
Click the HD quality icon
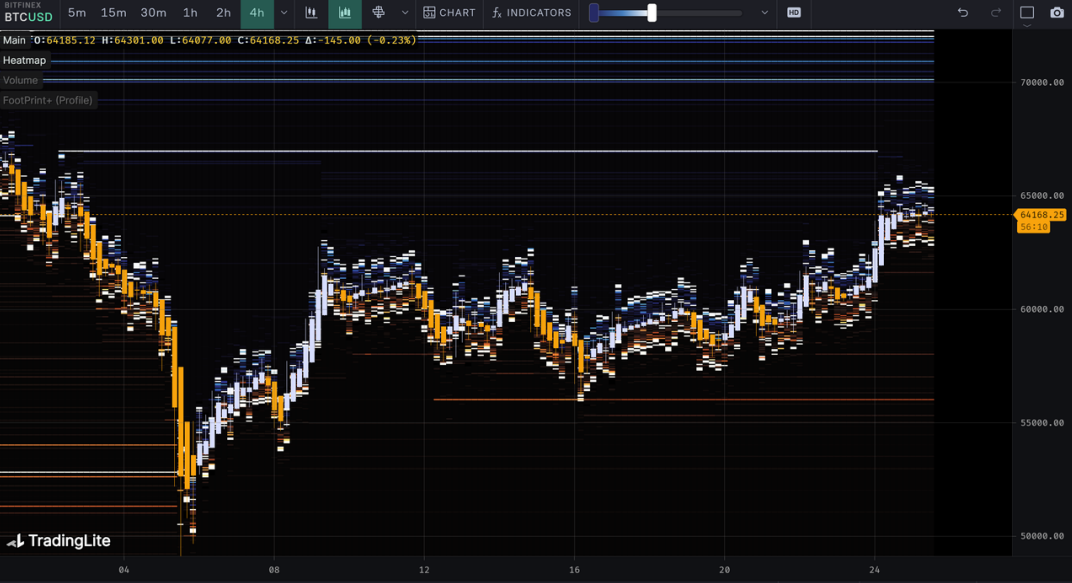(794, 13)
